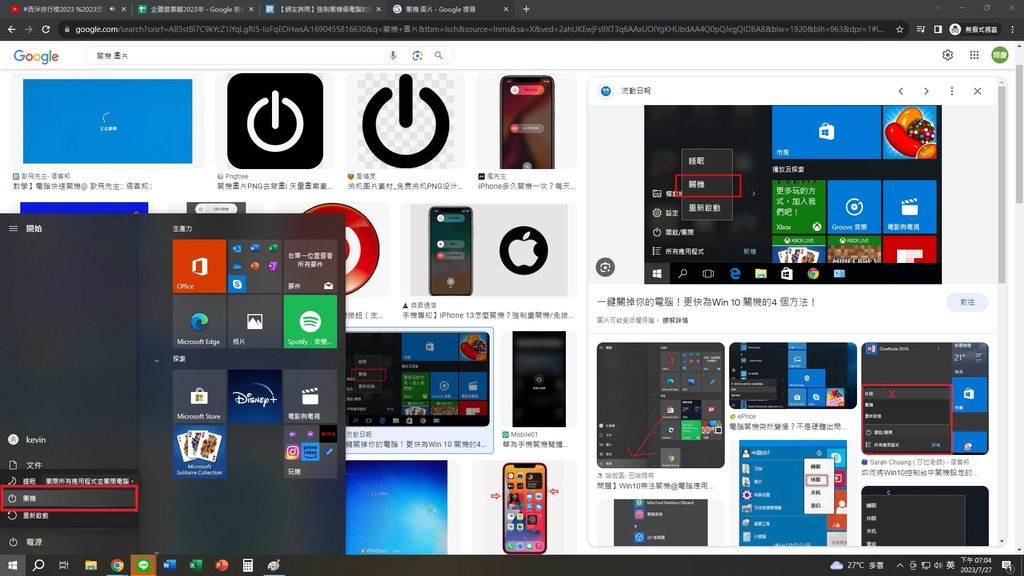Image resolution: width=1024 pixels, height=576 pixels.
Task: Open 文件 Documents from Start menu
Action: click(69, 465)
